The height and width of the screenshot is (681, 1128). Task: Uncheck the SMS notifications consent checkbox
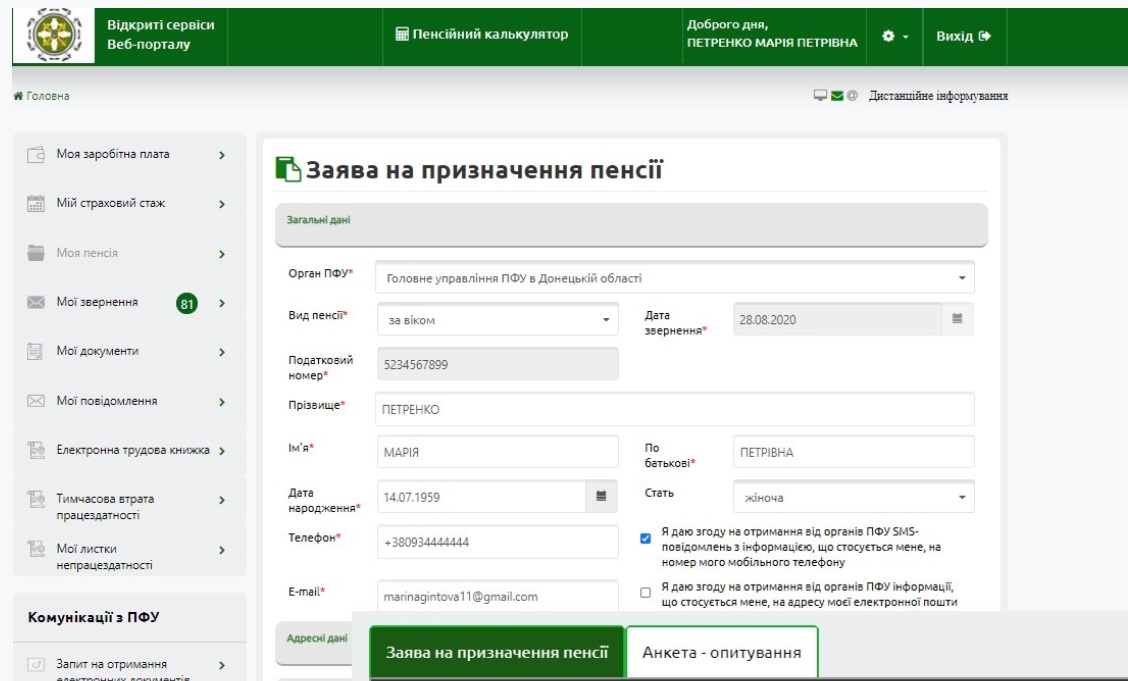point(645,538)
